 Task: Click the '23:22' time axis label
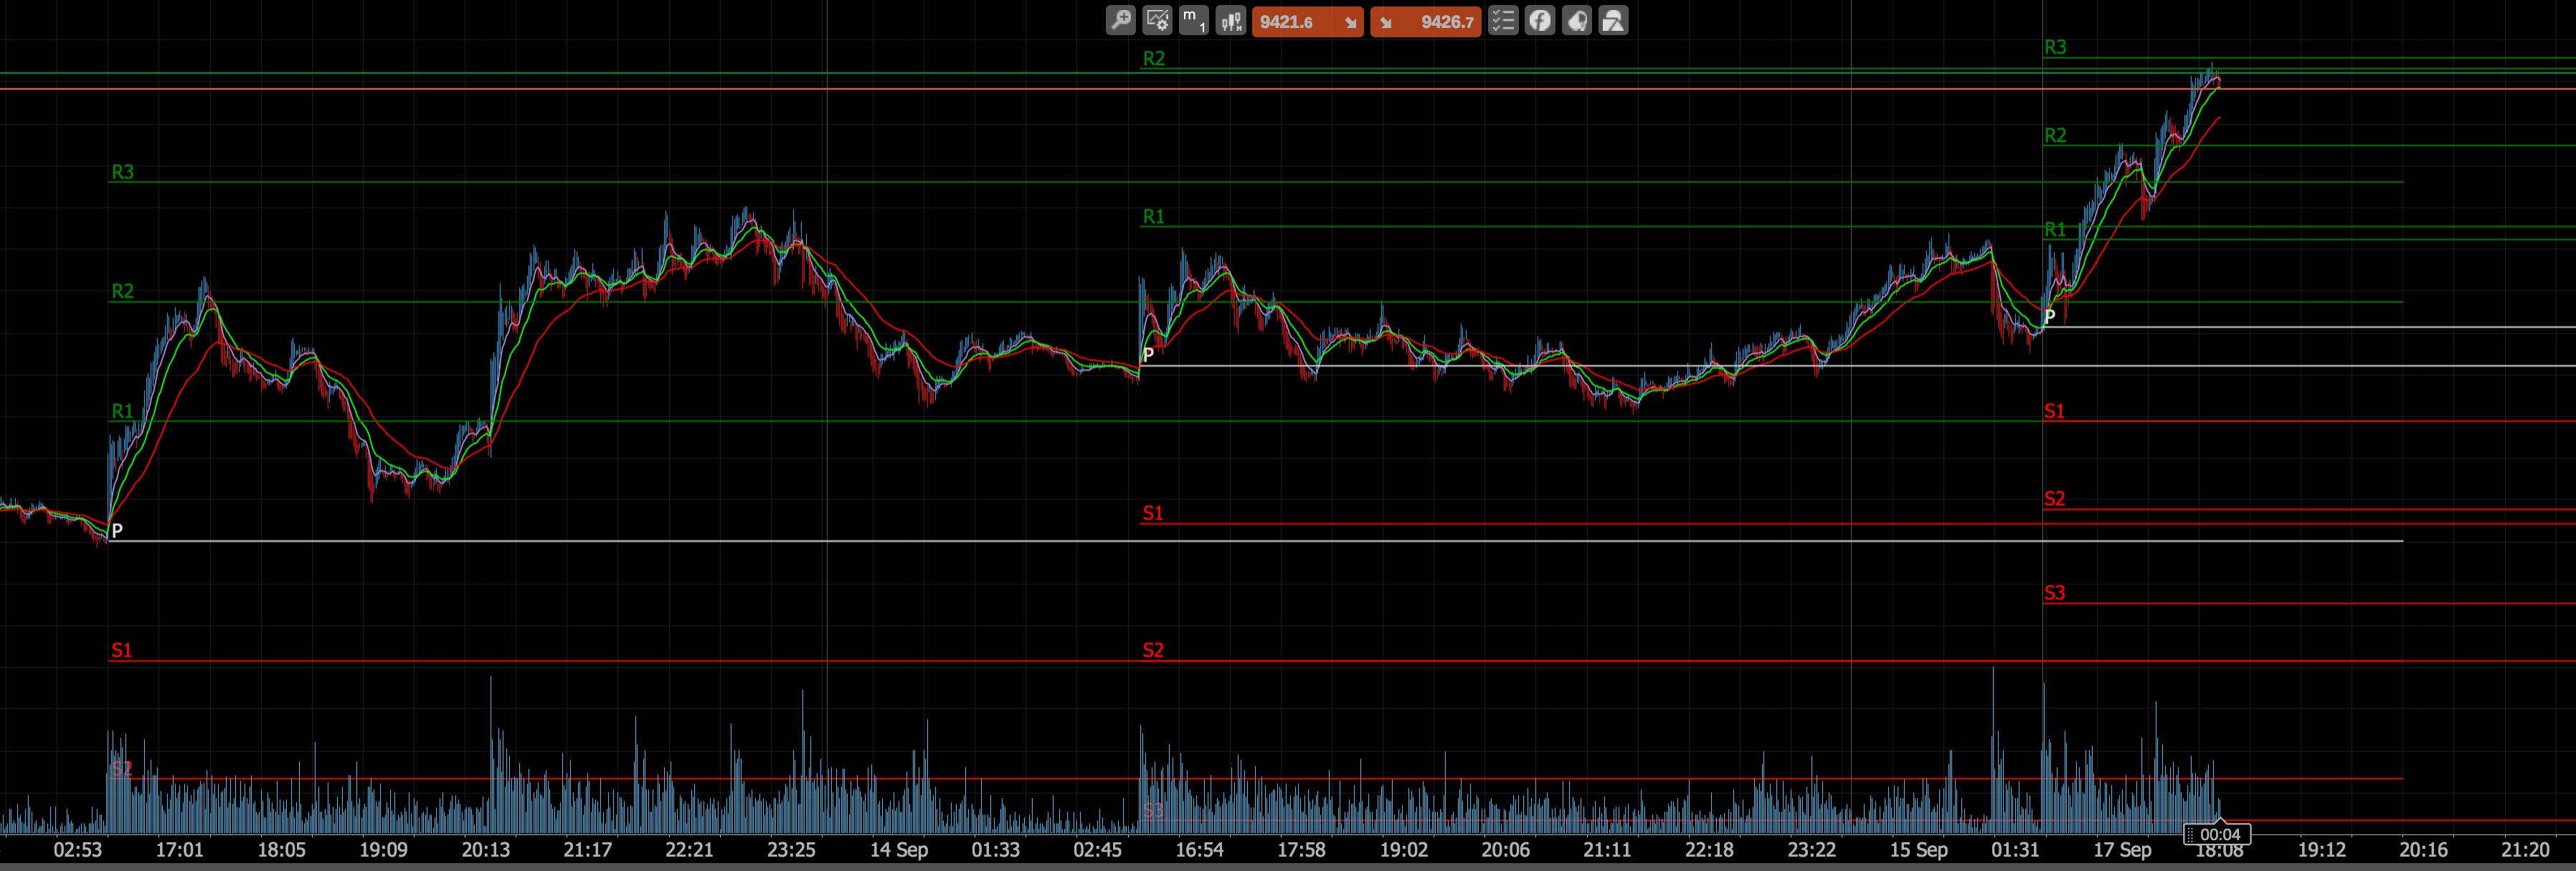[x=1812, y=850]
